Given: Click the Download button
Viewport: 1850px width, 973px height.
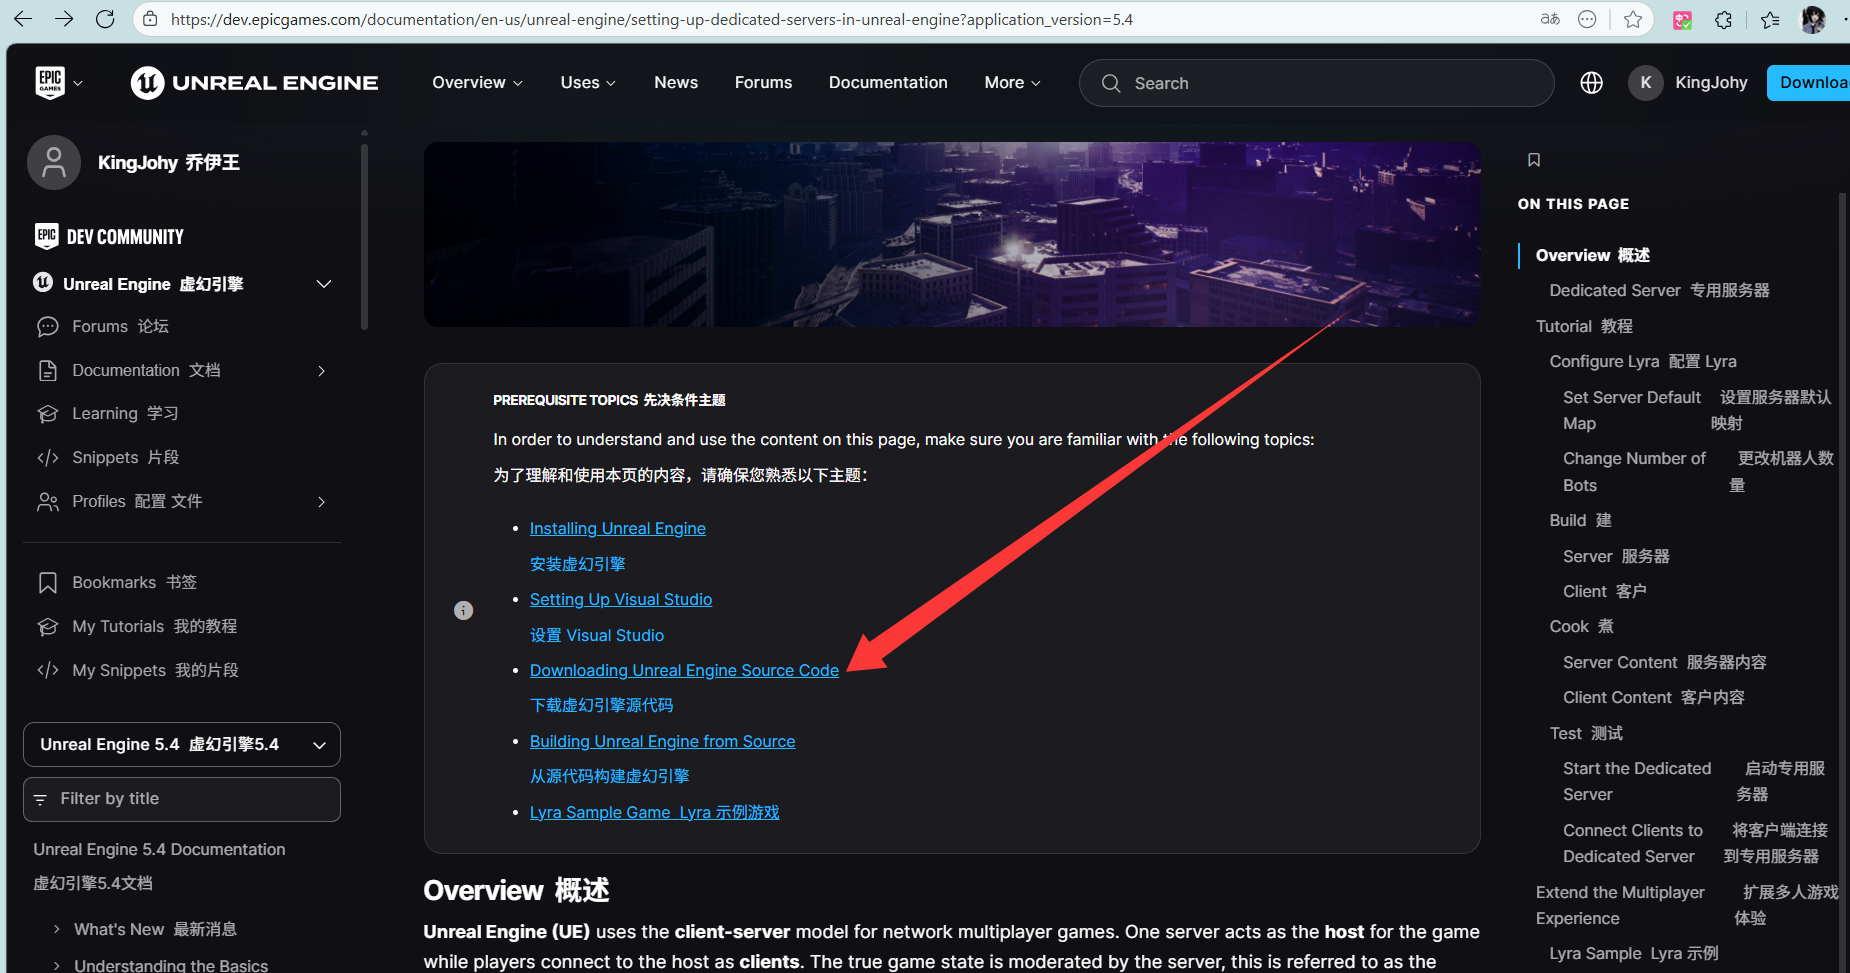Looking at the screenshot, I should (1810, 83).
